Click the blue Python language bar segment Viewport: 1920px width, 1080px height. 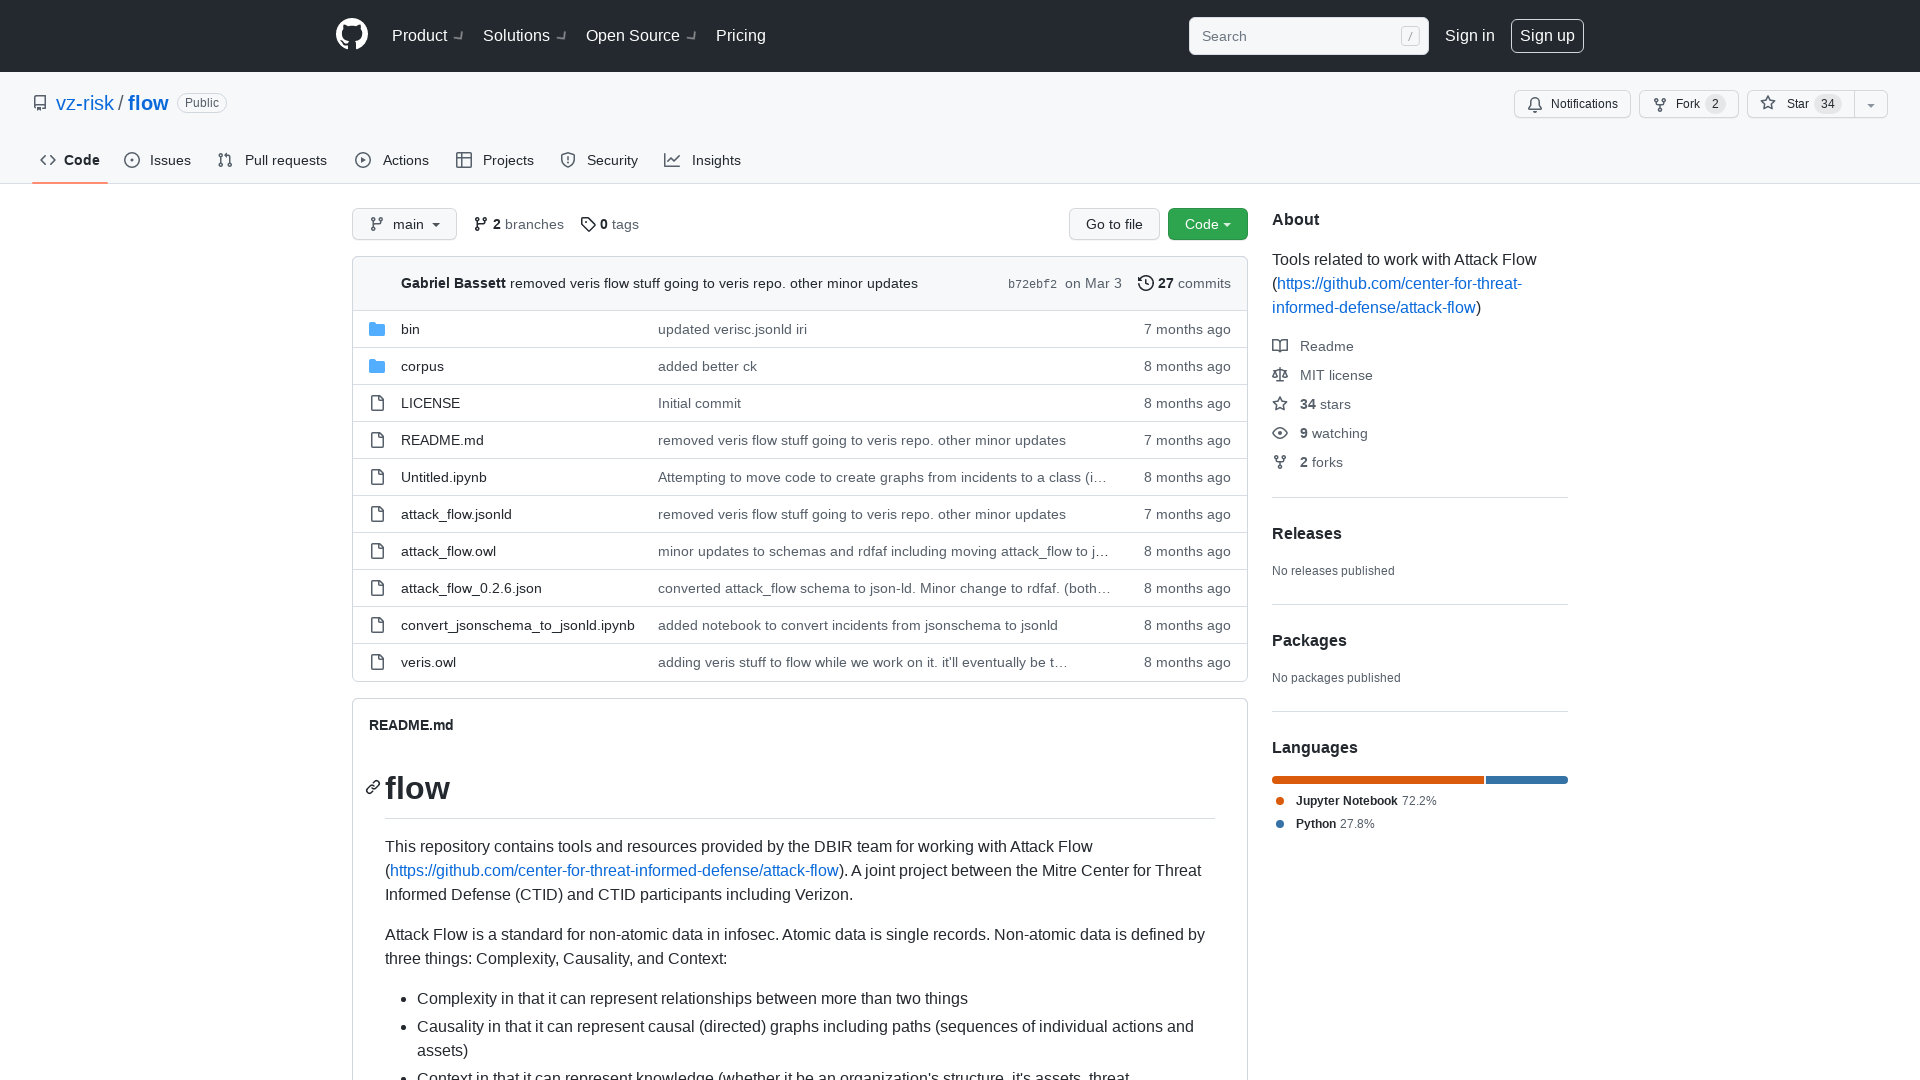(x=1527, y=780)
